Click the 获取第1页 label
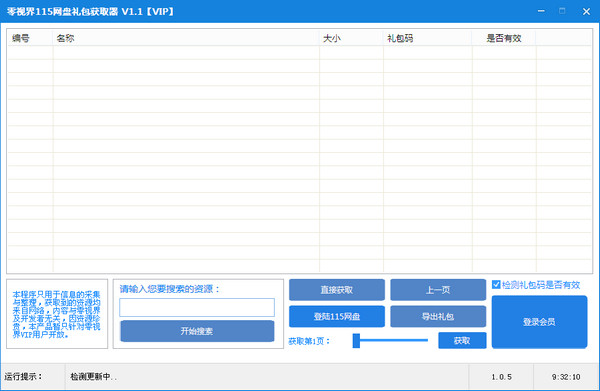Viewport: 600px width, 391px height. (x=309, y=341)
